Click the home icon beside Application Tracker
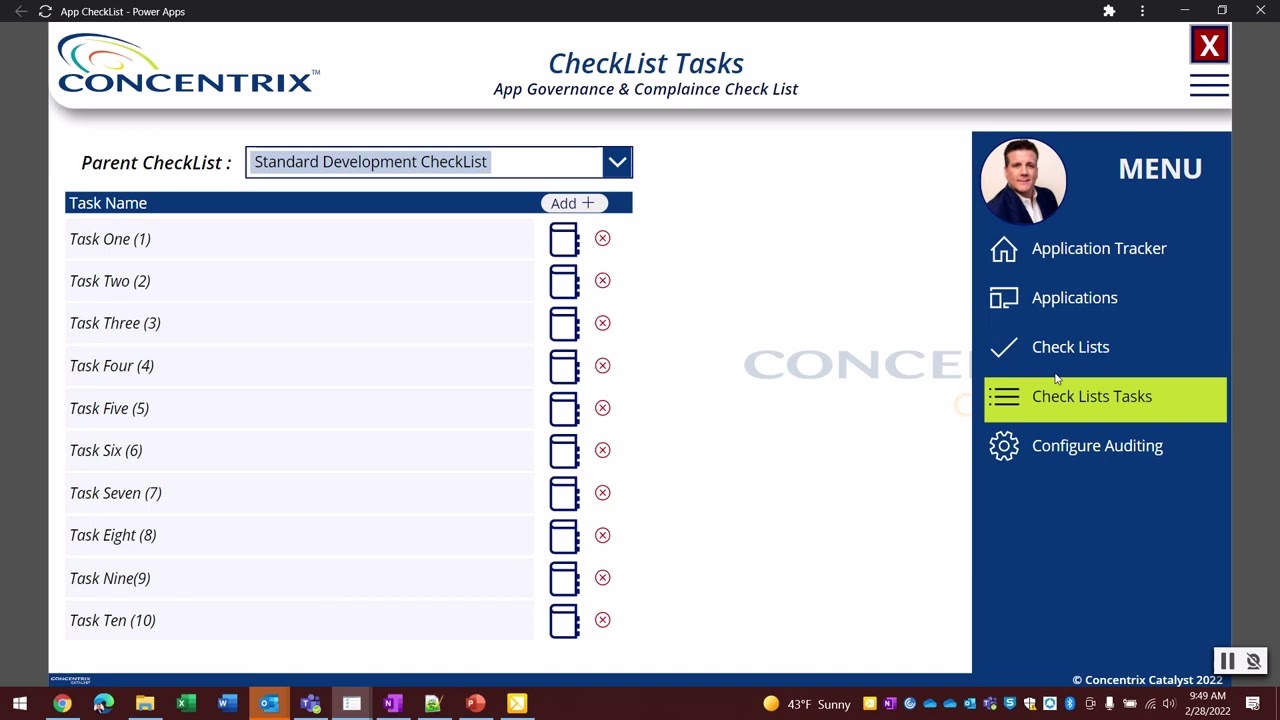 coord(1004,249)
